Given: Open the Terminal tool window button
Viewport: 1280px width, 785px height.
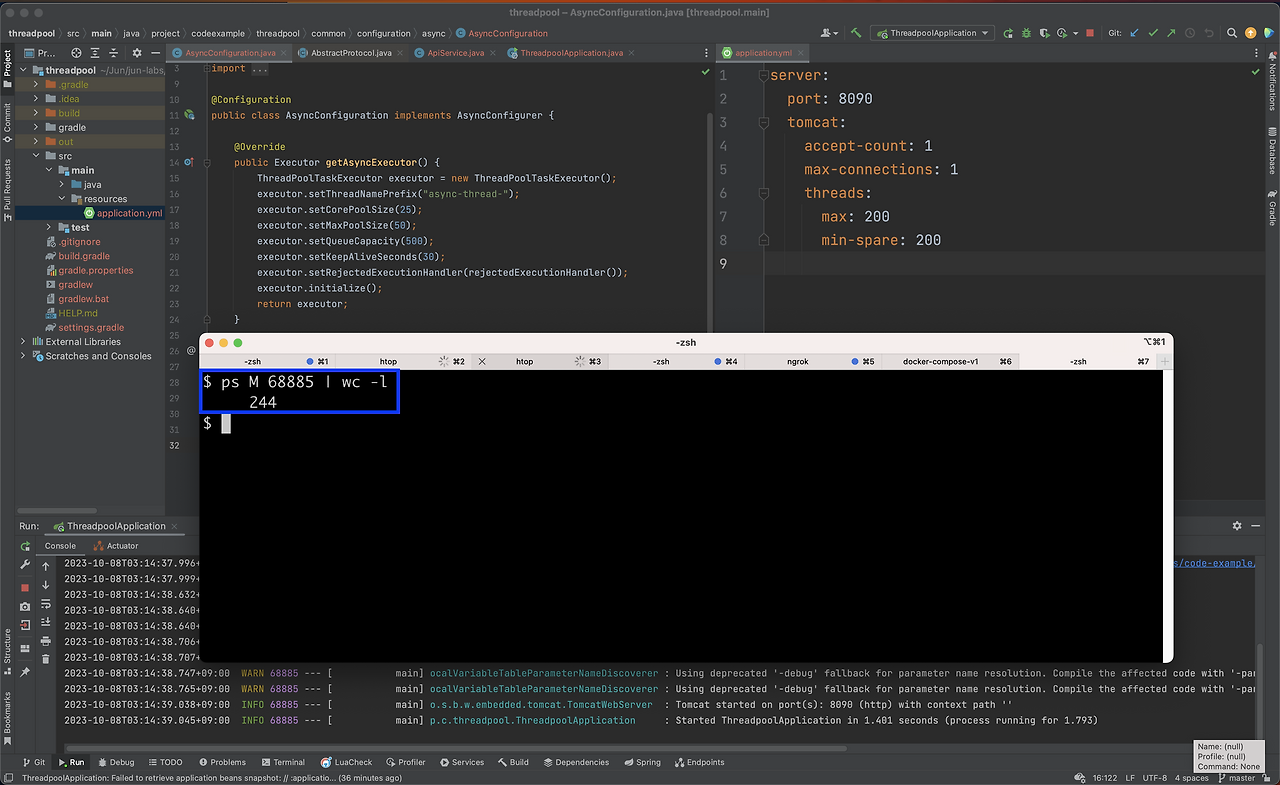Looking at the screenshot, I should (x=282, y=762).
